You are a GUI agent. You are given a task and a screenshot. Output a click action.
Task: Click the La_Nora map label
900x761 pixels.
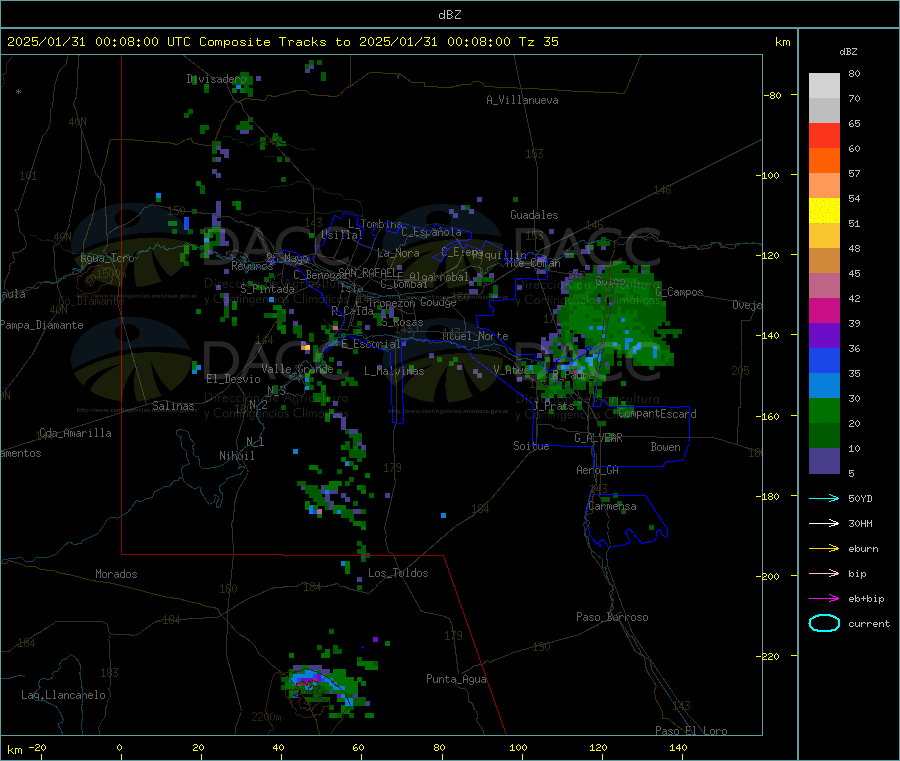398,253
